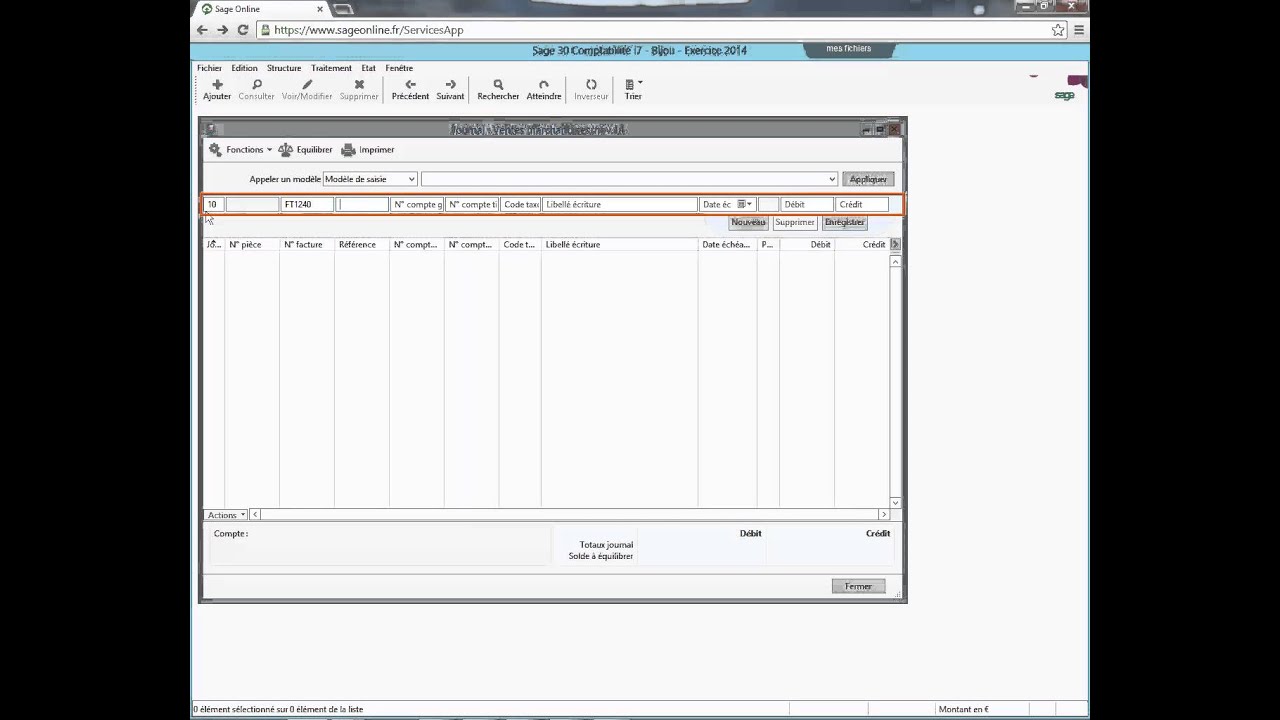This screenshot has height=720, width=1280.
Task: Click the Date échéance column header
Action: click(728, 244)
